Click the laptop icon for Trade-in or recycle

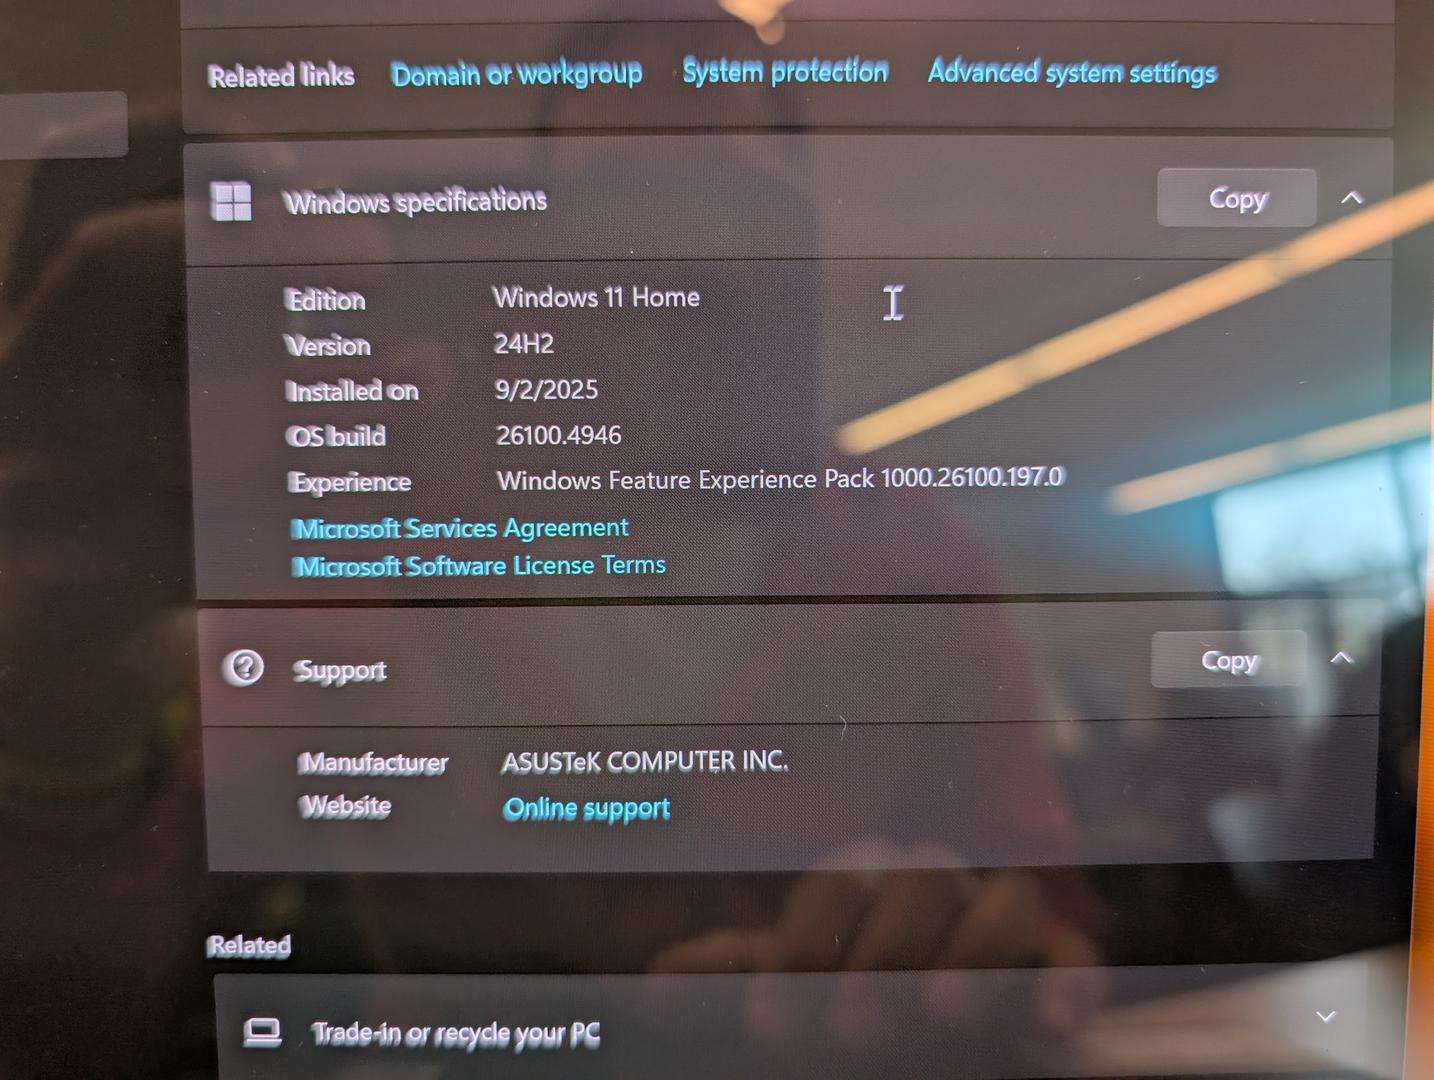tap(262, 1032)
